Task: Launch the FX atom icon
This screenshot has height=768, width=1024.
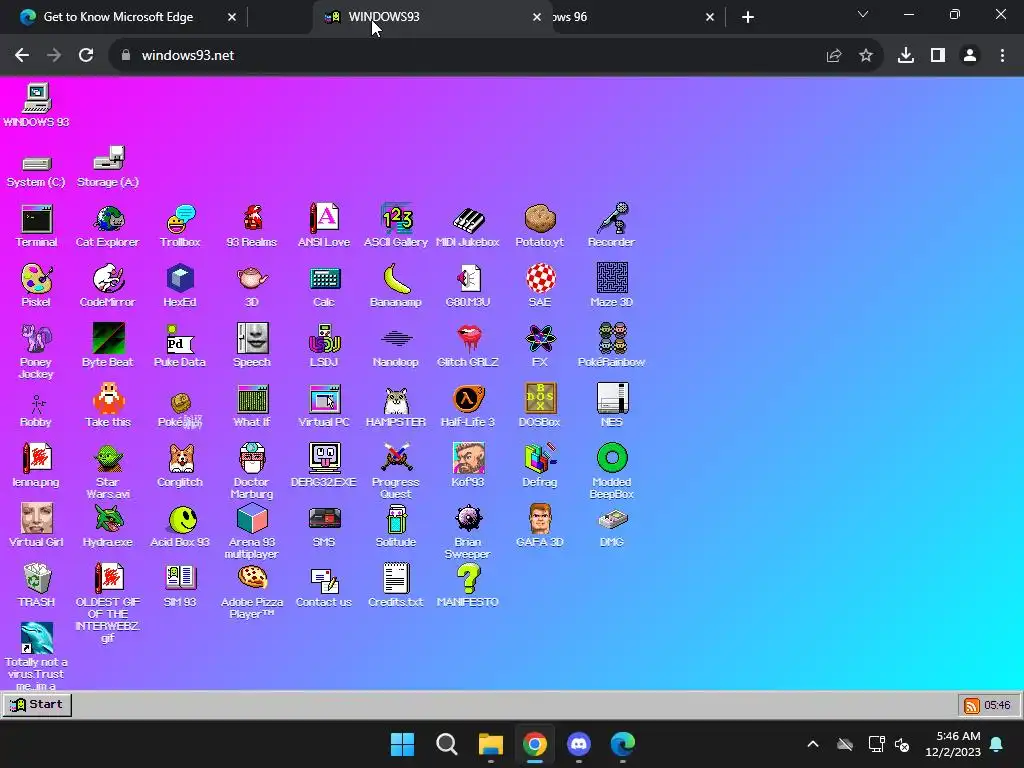Action: (540, 345)
